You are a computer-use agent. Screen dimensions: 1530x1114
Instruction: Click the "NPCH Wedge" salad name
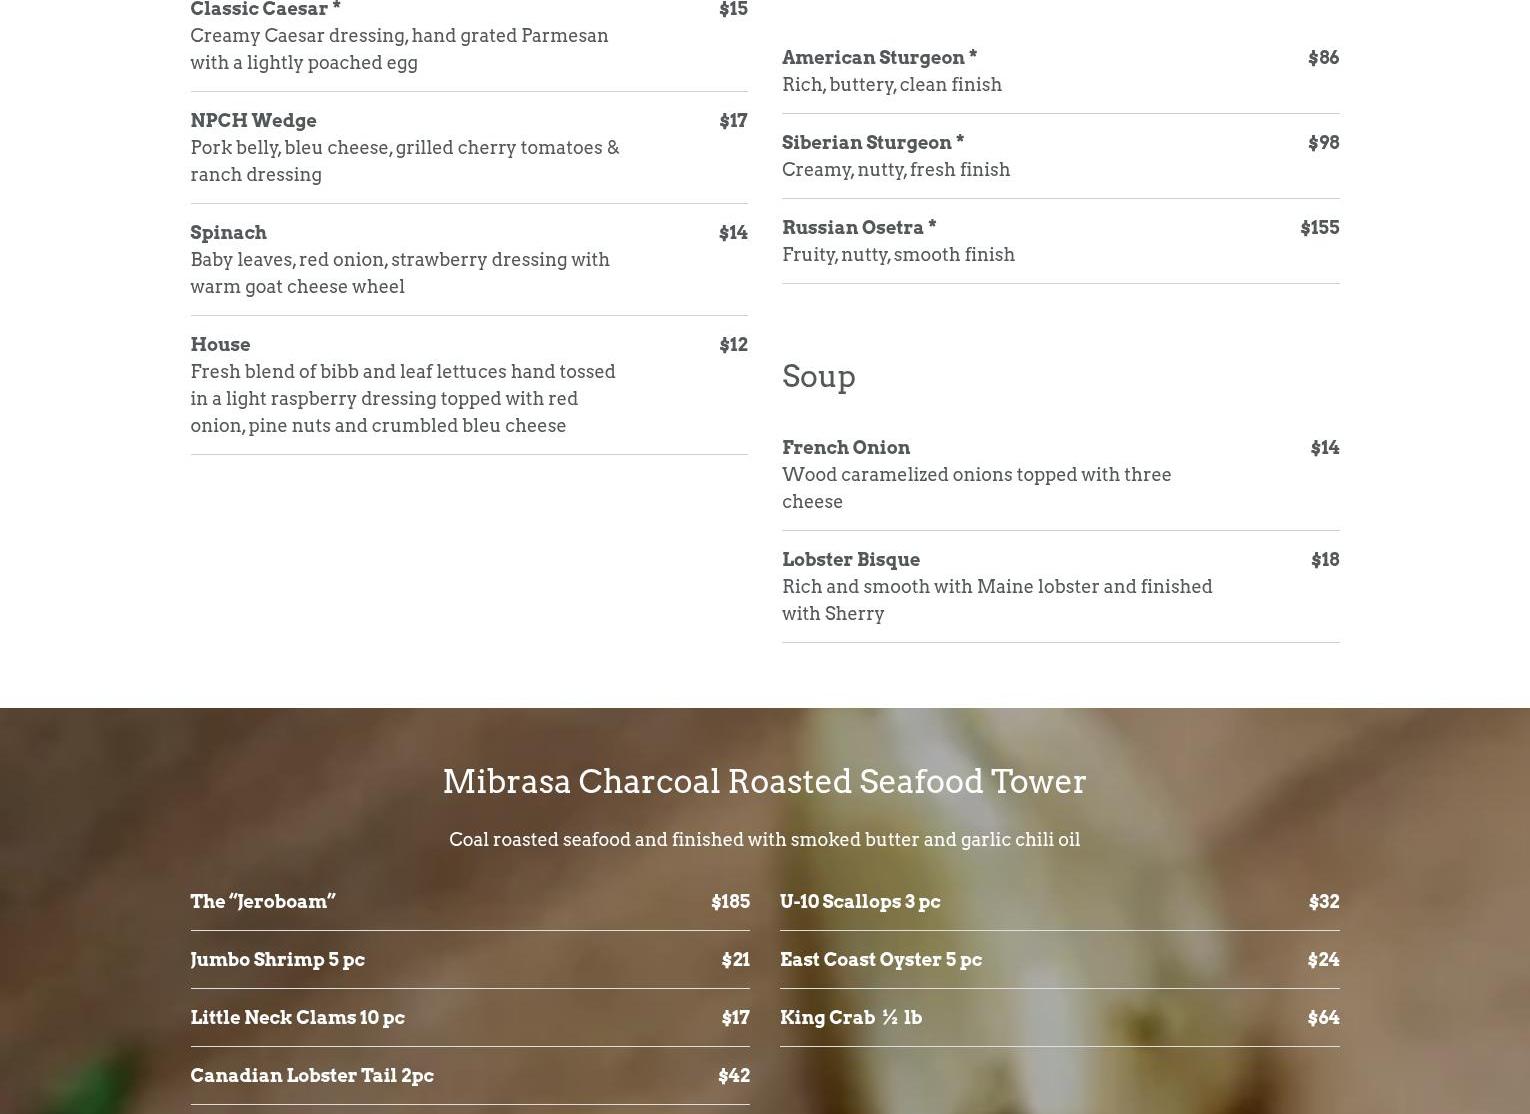253,120
